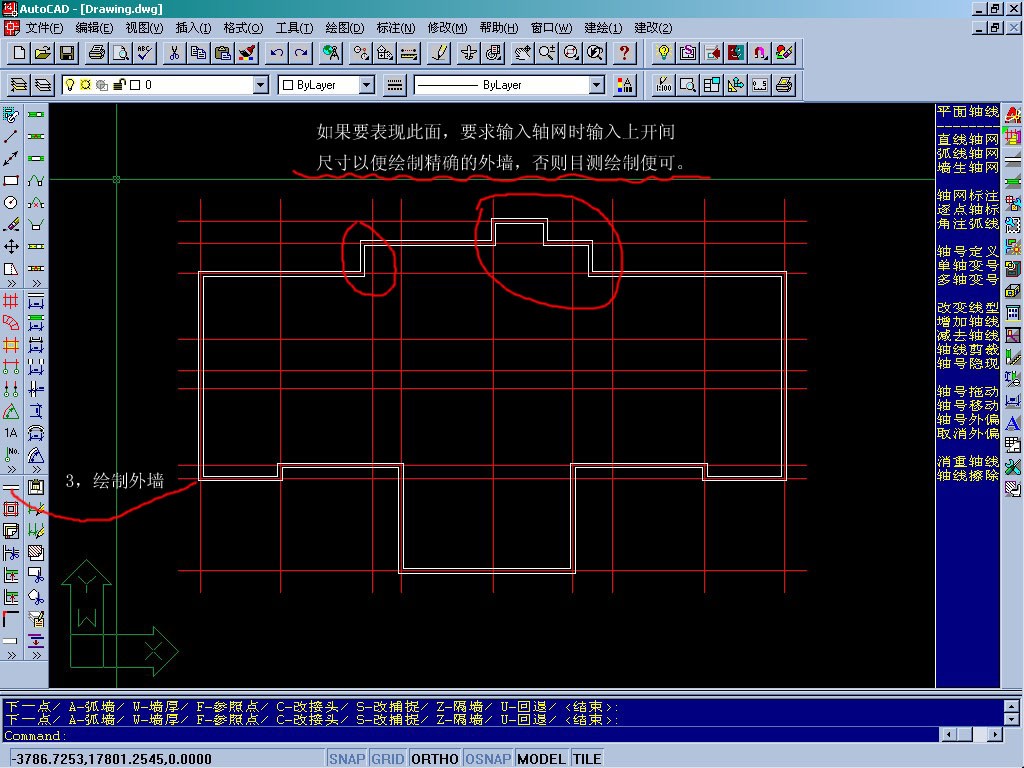Select the Rectangle draw tool

pos(11,180)
